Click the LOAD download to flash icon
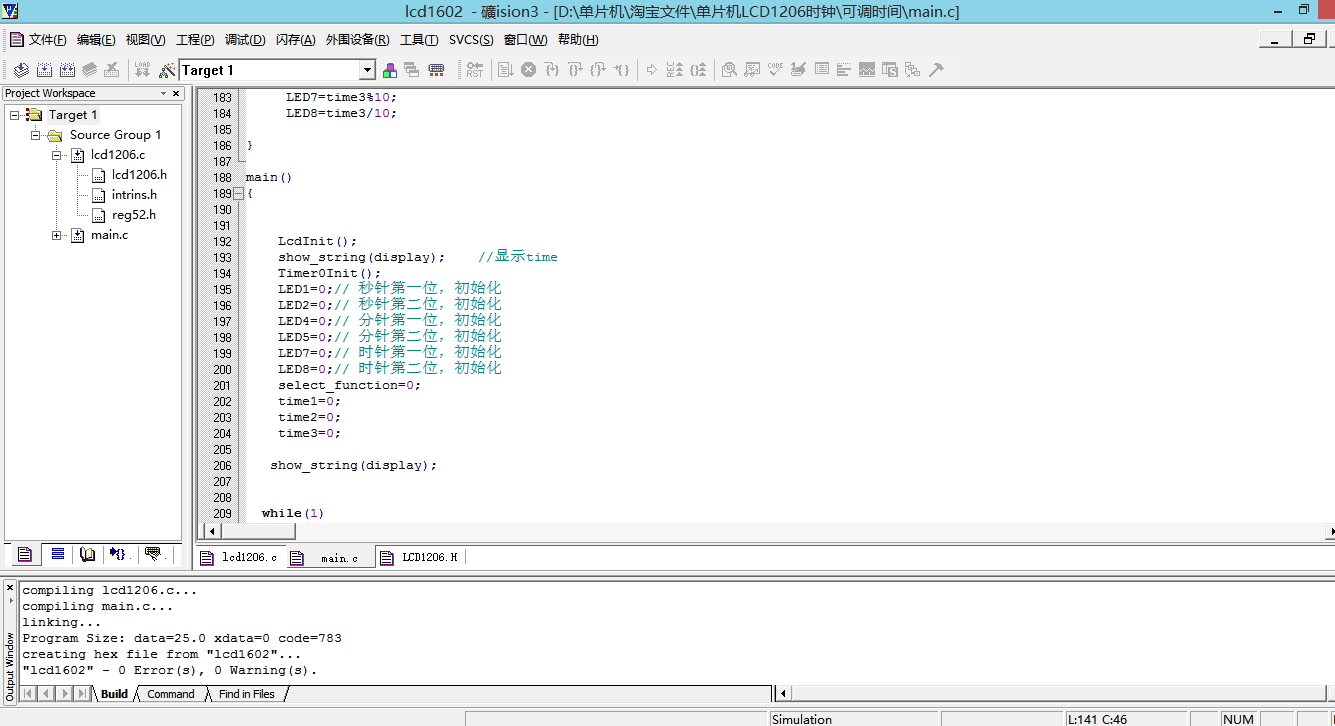The width and height of the screenshot is (1335, 726). (143, 70)
